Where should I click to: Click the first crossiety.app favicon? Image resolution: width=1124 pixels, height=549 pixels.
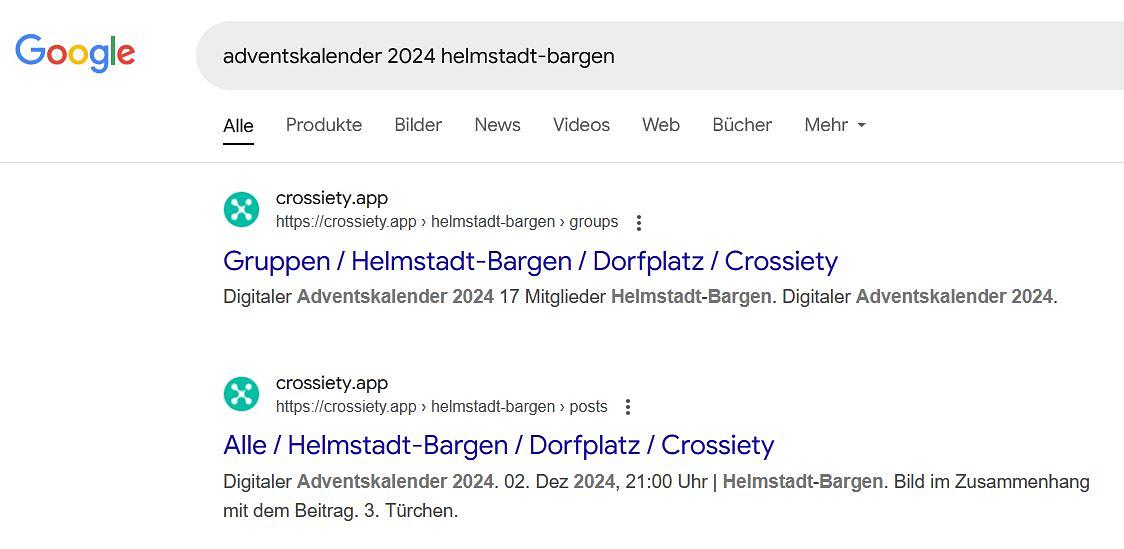[x=241, y=209]
